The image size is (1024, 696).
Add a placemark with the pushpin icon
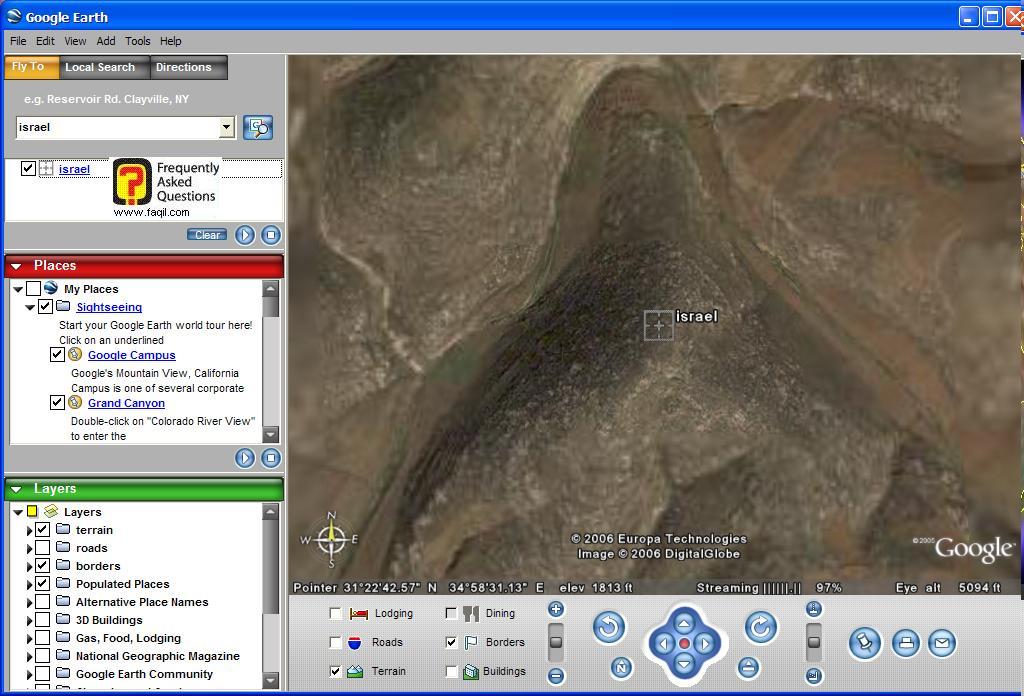tap(865, 643)
